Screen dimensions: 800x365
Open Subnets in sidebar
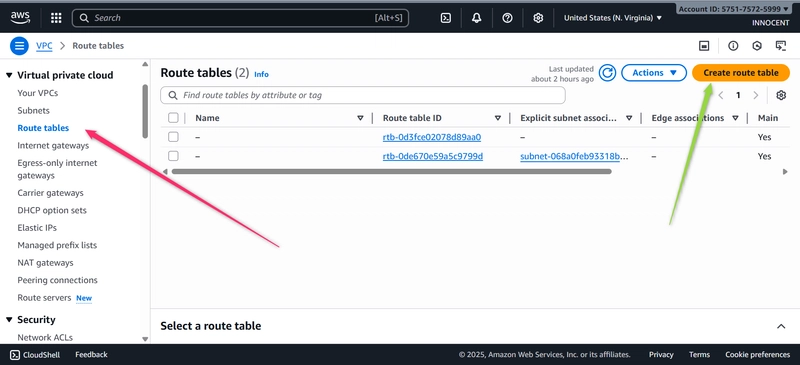click(34, 110)
